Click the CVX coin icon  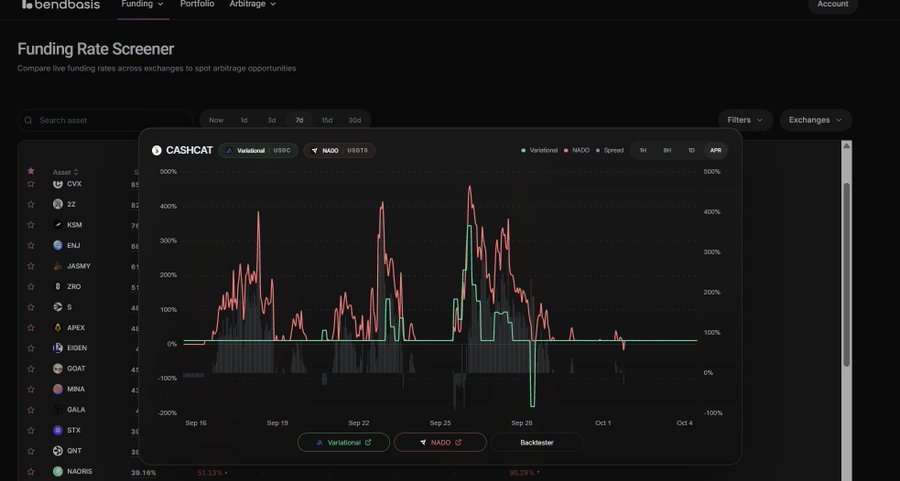[57, 184]
